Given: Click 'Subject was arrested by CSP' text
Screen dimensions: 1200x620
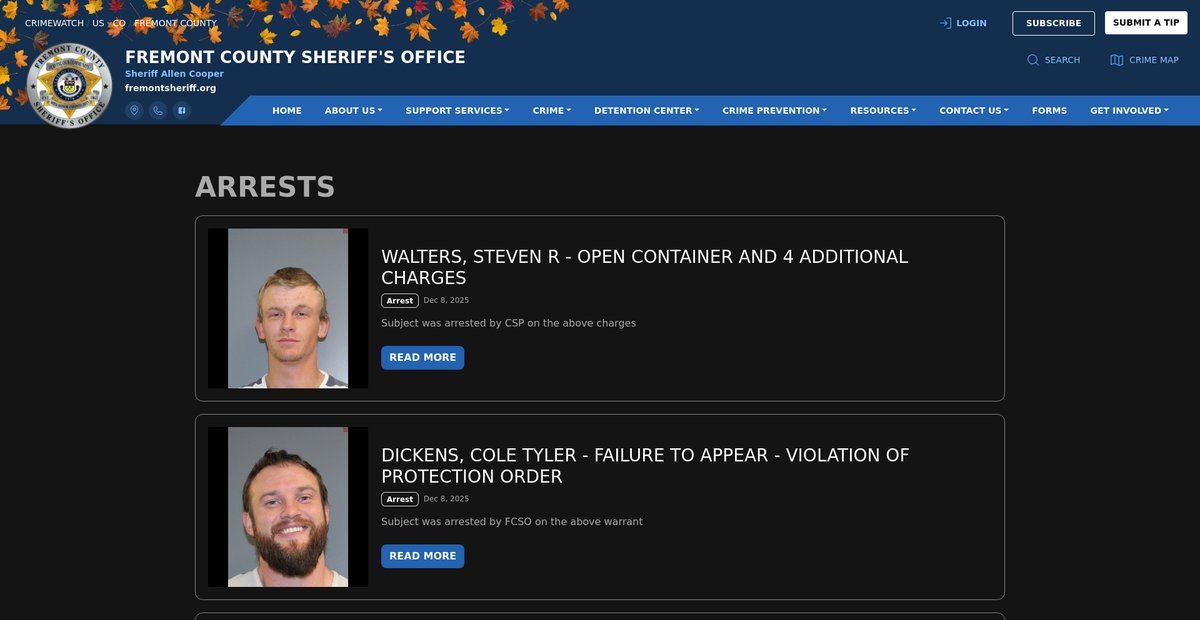Looking at the screenshot, I should pyautogui.click(x=508, y=323).
